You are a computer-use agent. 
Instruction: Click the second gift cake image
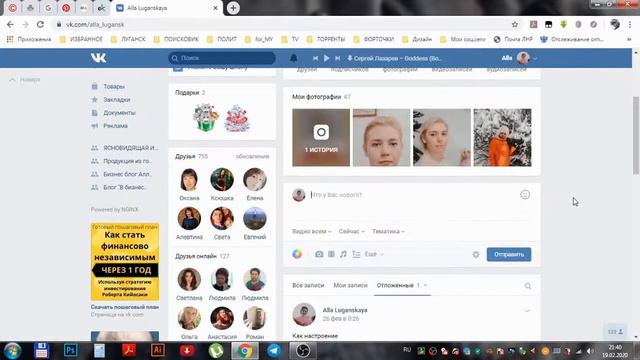pos(237,118)
